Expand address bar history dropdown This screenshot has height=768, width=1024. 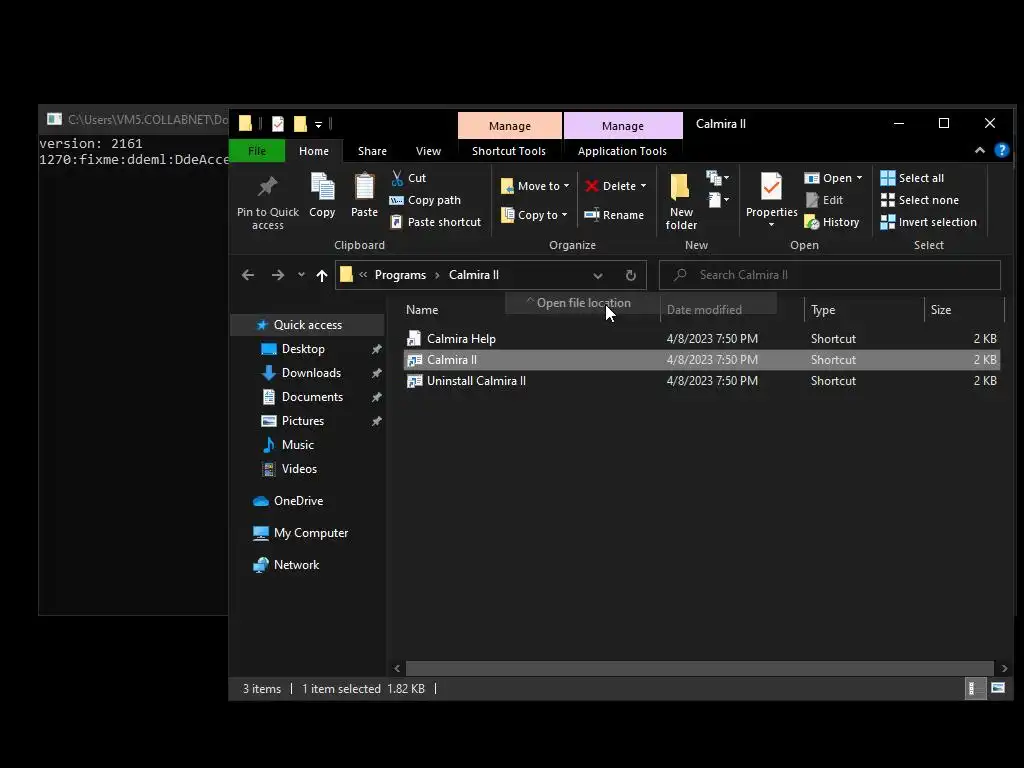(x=598, y=276)
